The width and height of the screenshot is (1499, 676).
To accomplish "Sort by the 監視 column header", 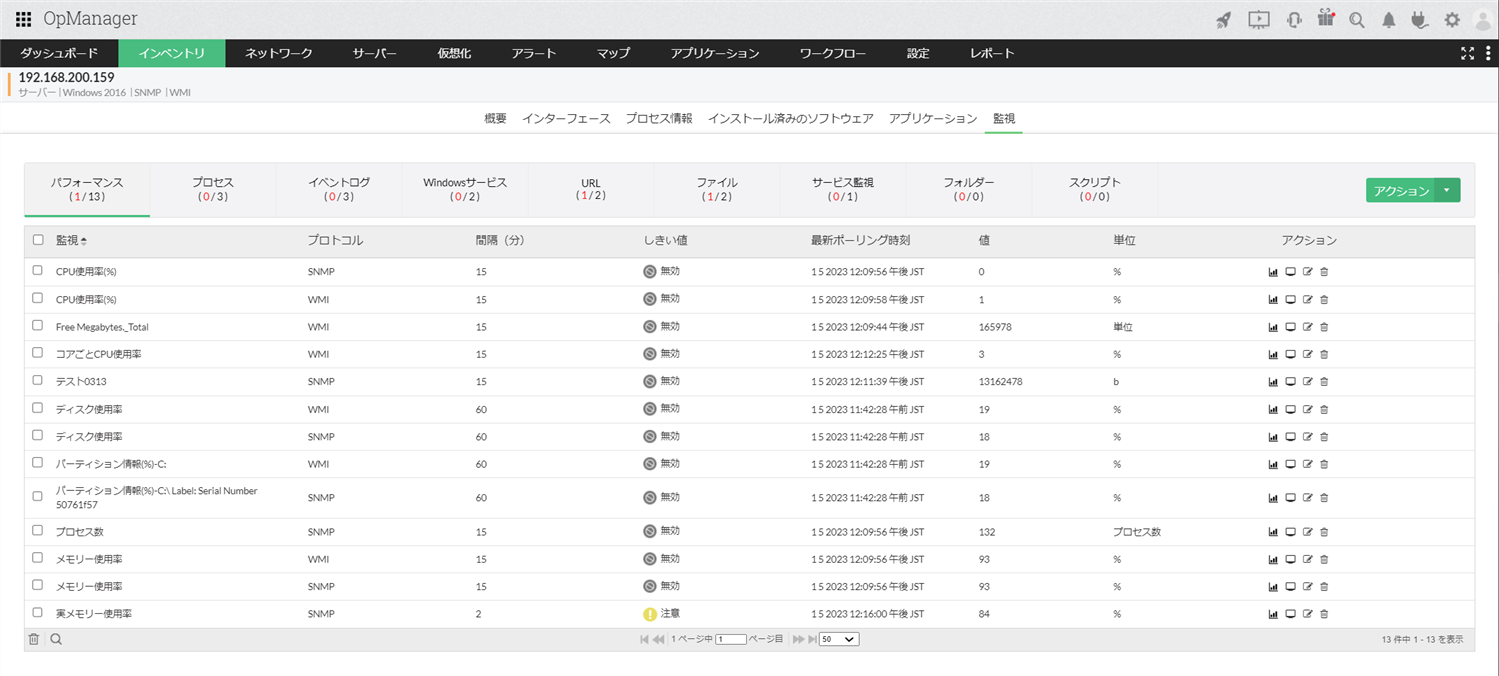I will point(70,241).
